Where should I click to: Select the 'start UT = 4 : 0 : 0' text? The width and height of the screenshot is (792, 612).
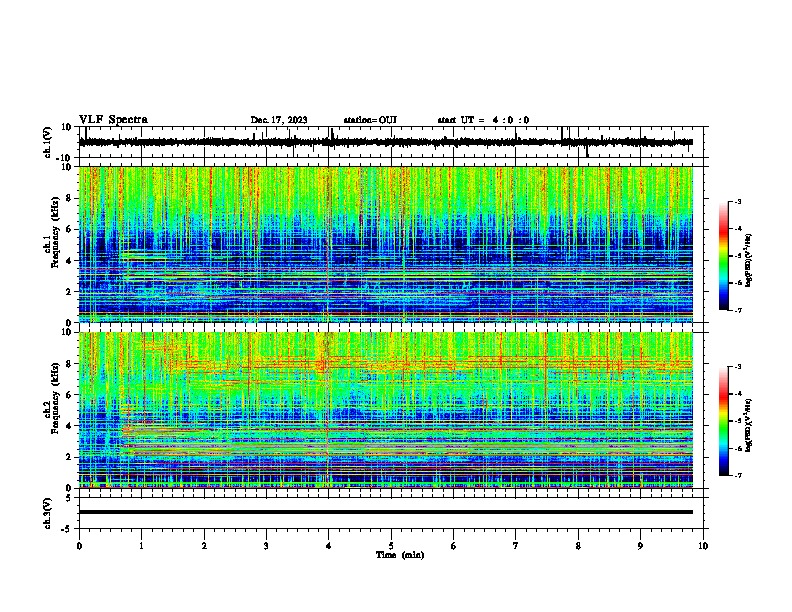pos(483,120)
